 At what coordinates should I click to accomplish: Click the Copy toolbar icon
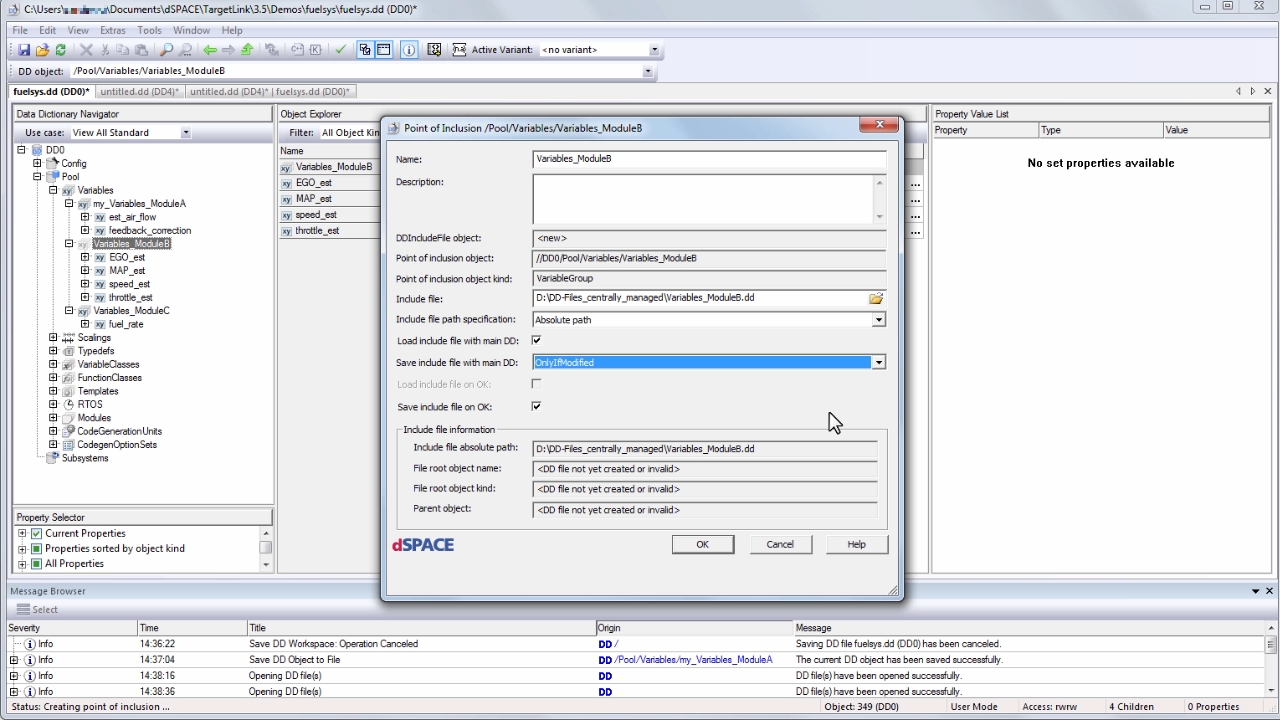122,49
